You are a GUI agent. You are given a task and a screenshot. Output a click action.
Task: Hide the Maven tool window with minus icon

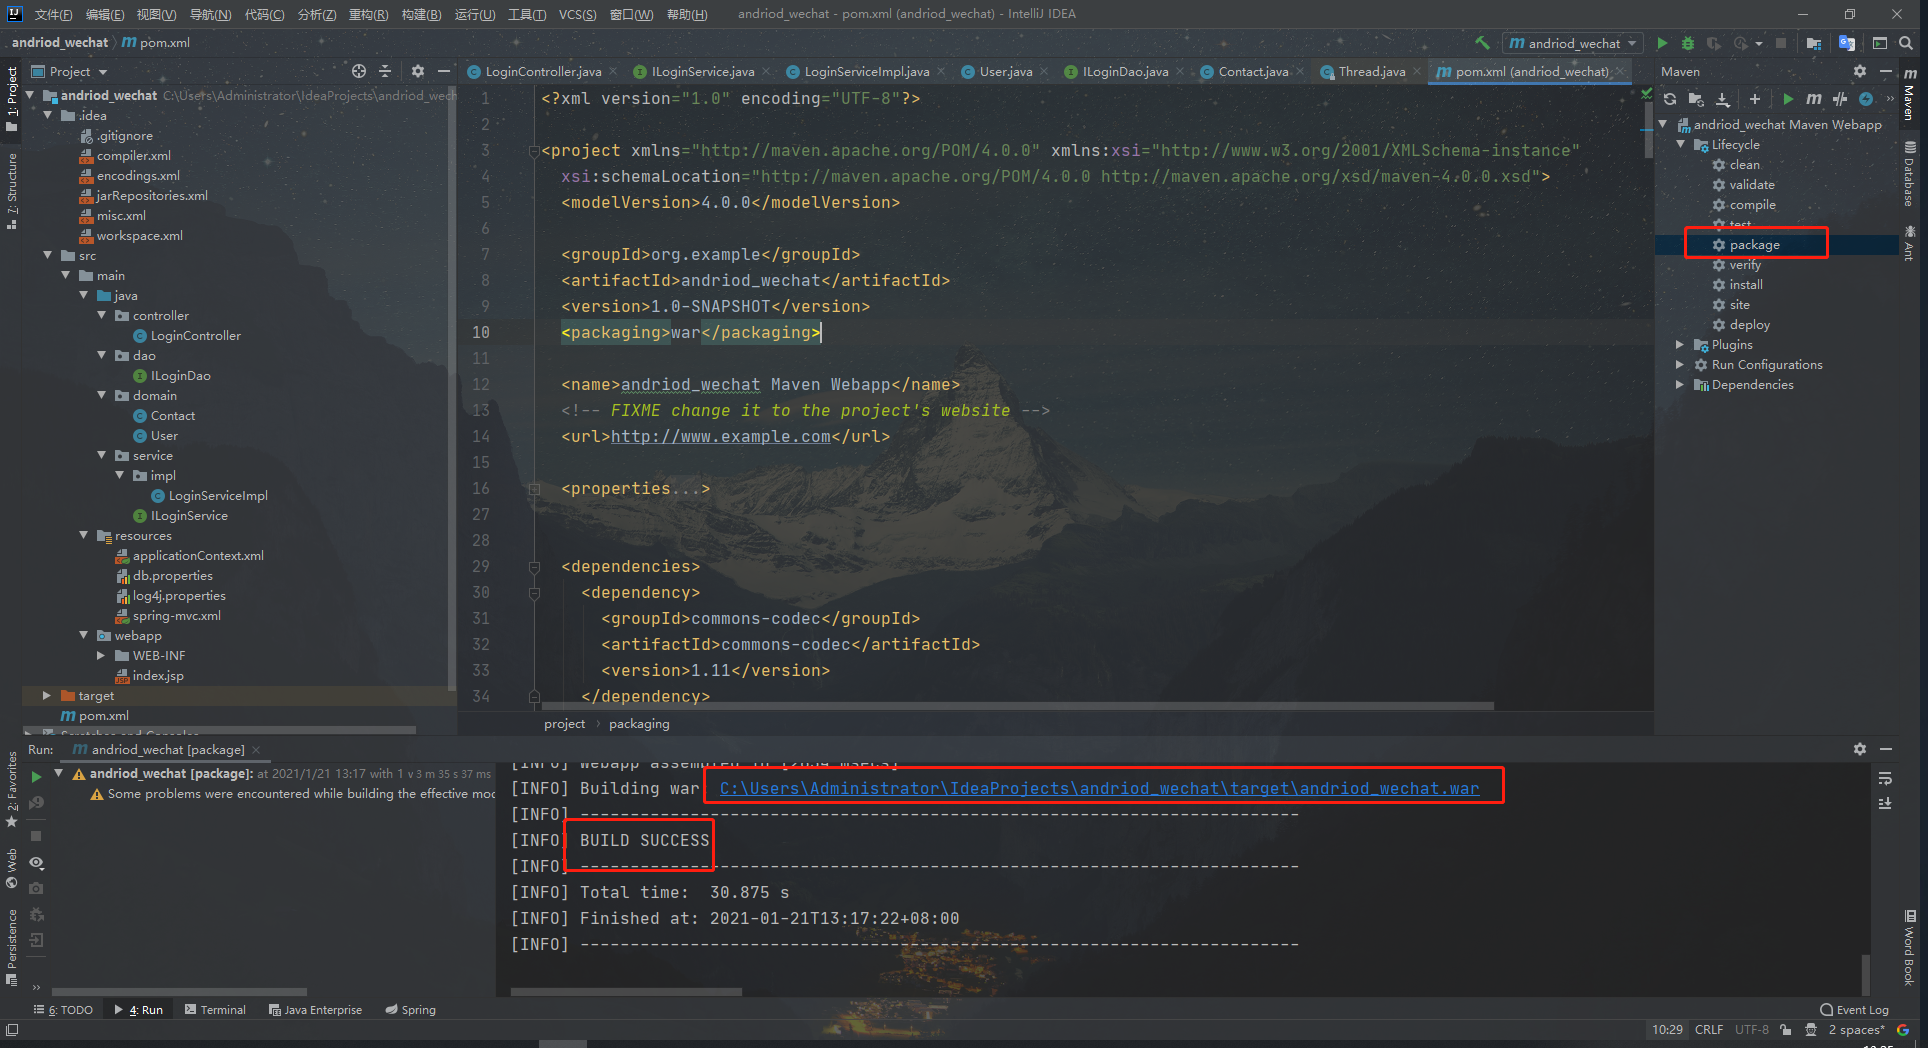click(1886, 71)
